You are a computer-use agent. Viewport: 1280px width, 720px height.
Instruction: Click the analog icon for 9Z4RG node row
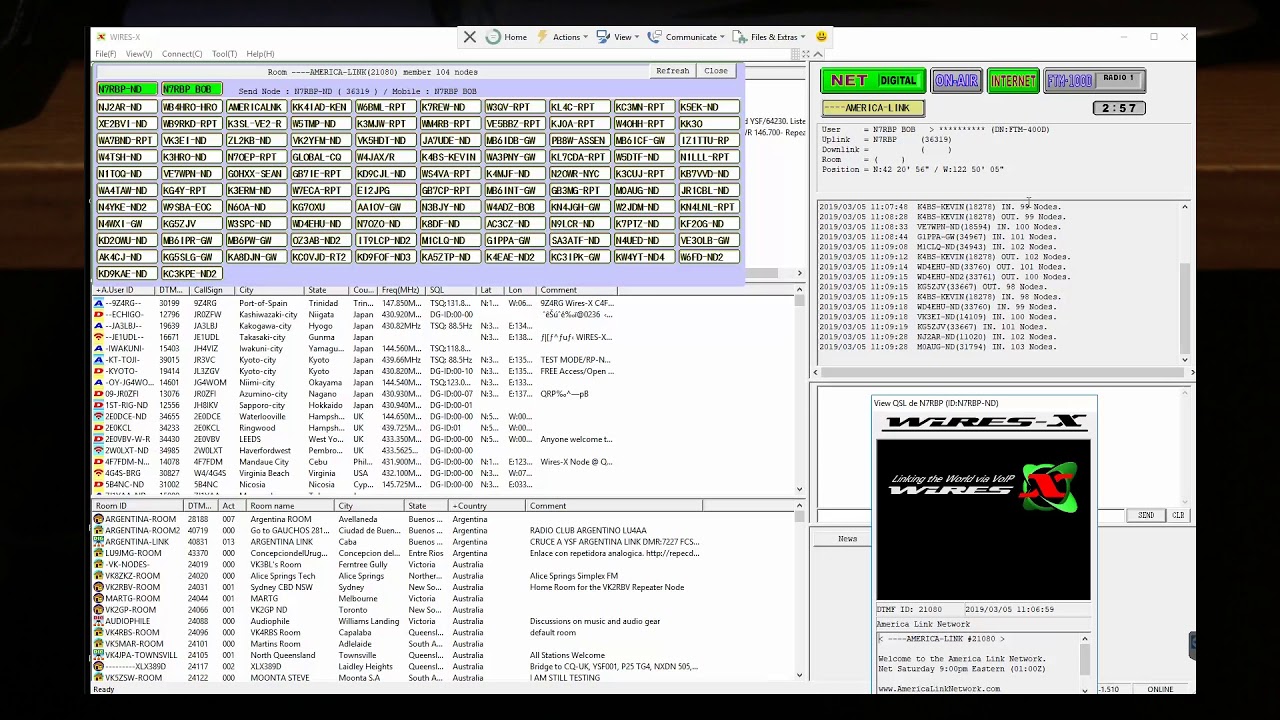coord(98,303)
